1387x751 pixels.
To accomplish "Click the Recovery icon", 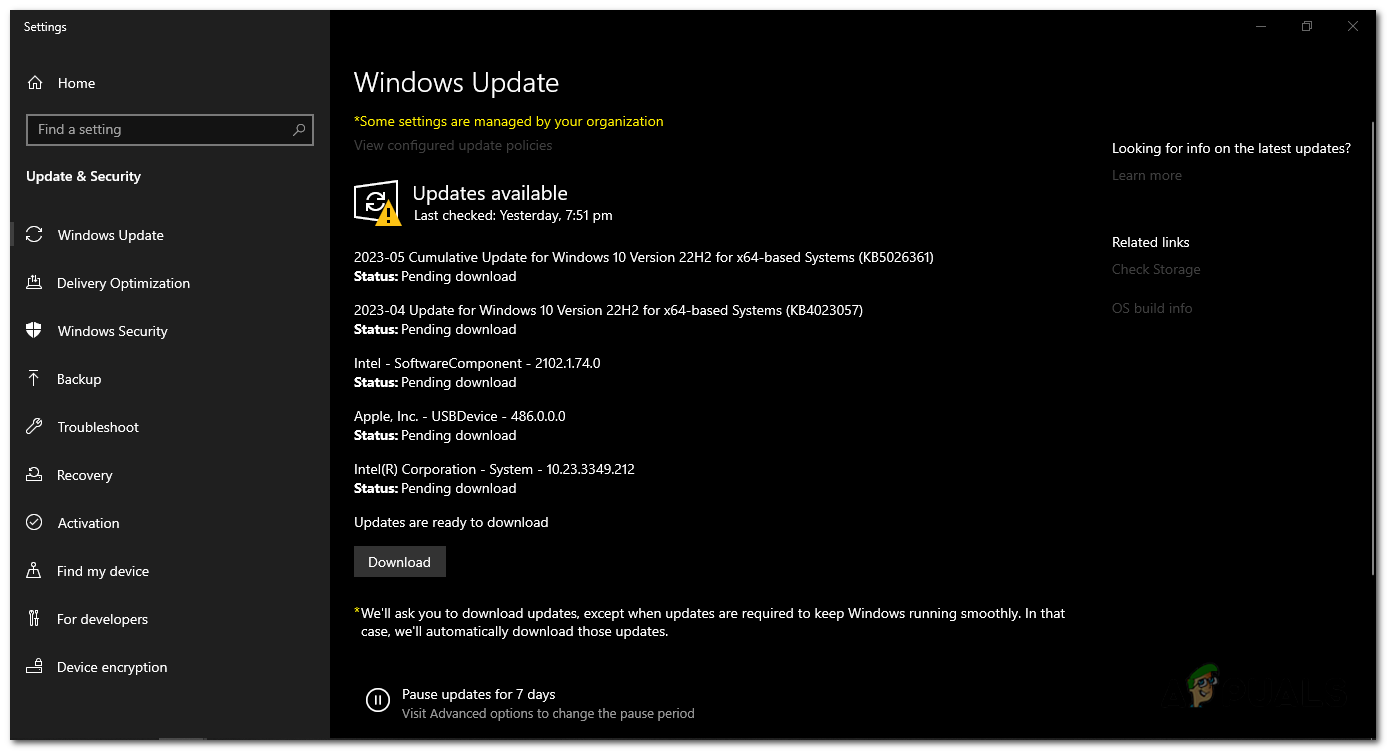I will pyautogui.click(x=34, y=475).
